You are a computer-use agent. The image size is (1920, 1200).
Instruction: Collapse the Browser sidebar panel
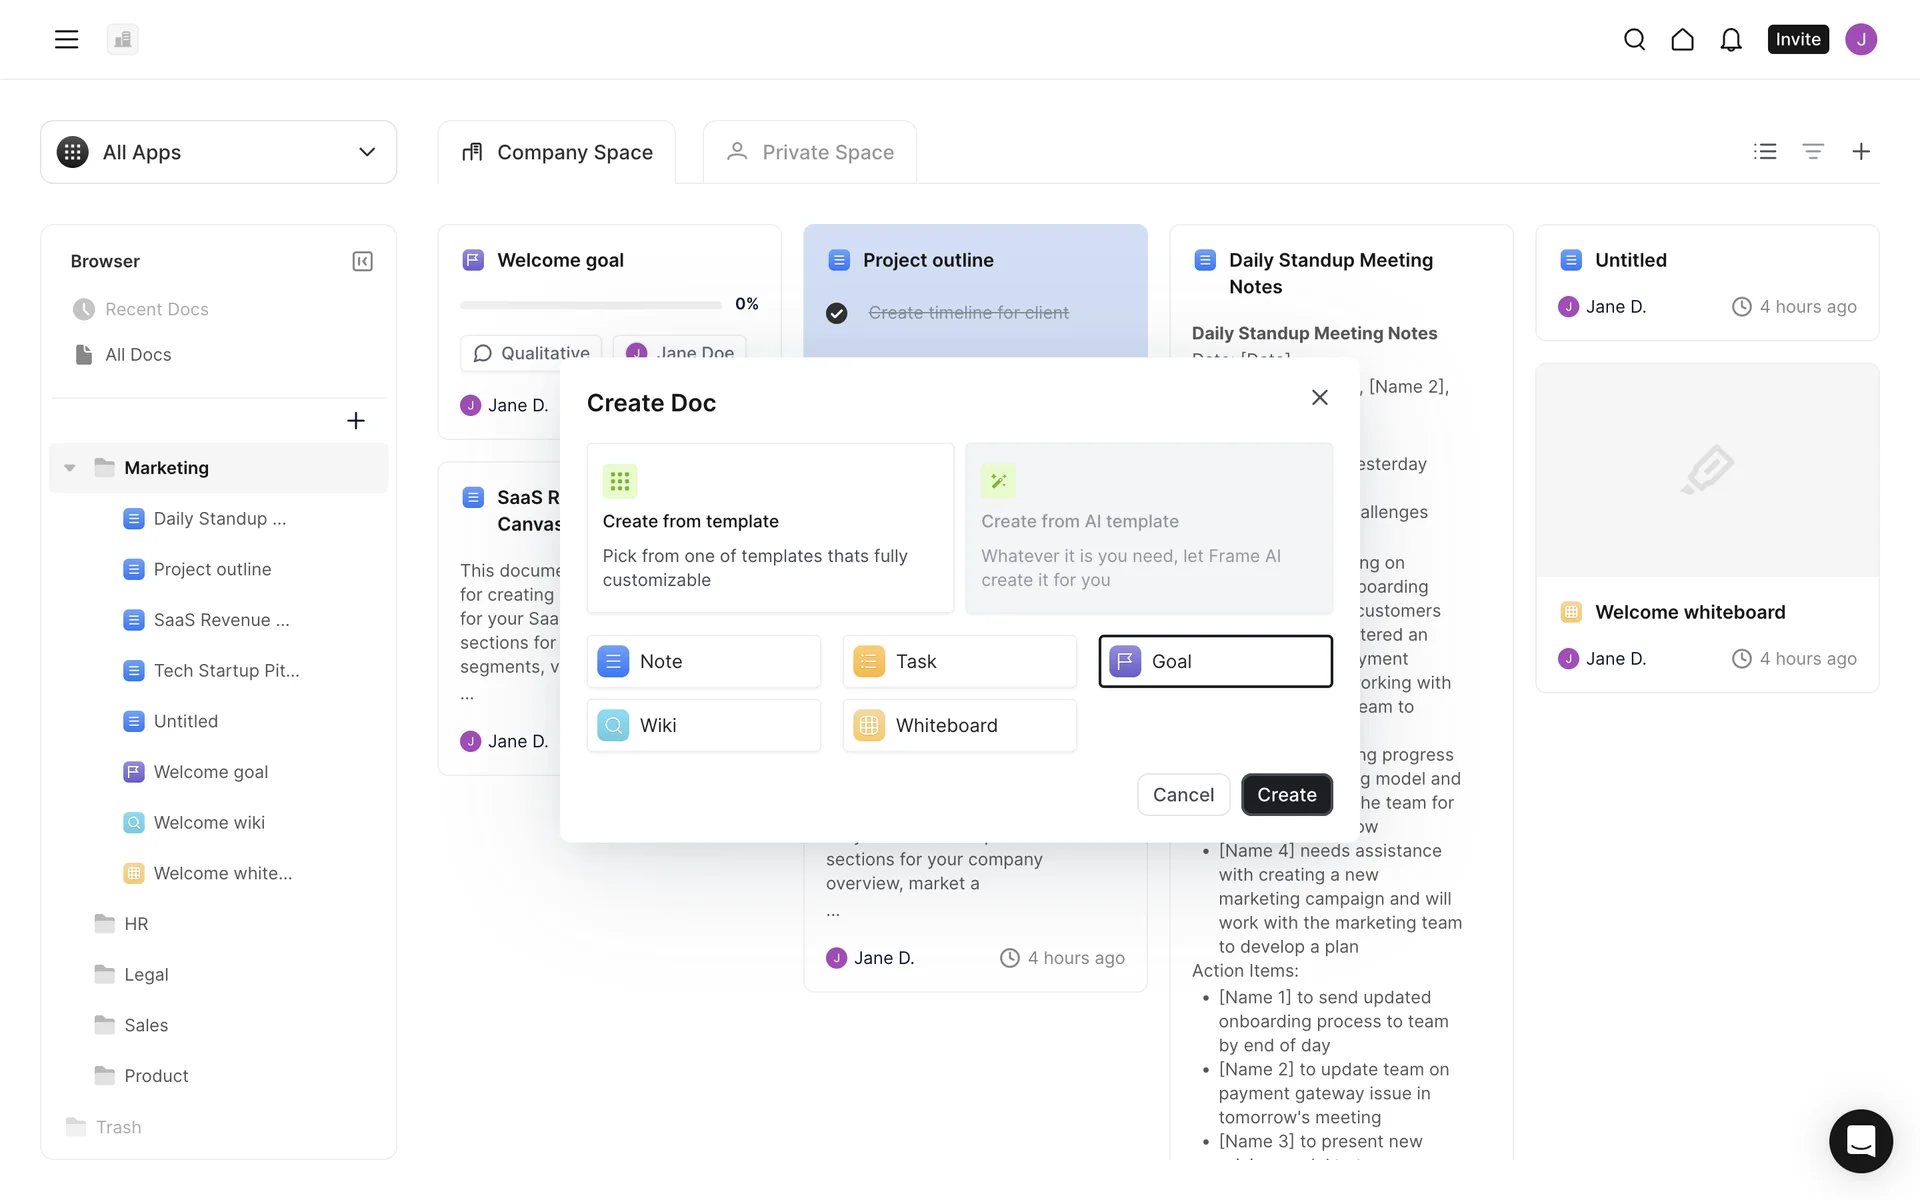click(x=362, y=261)
